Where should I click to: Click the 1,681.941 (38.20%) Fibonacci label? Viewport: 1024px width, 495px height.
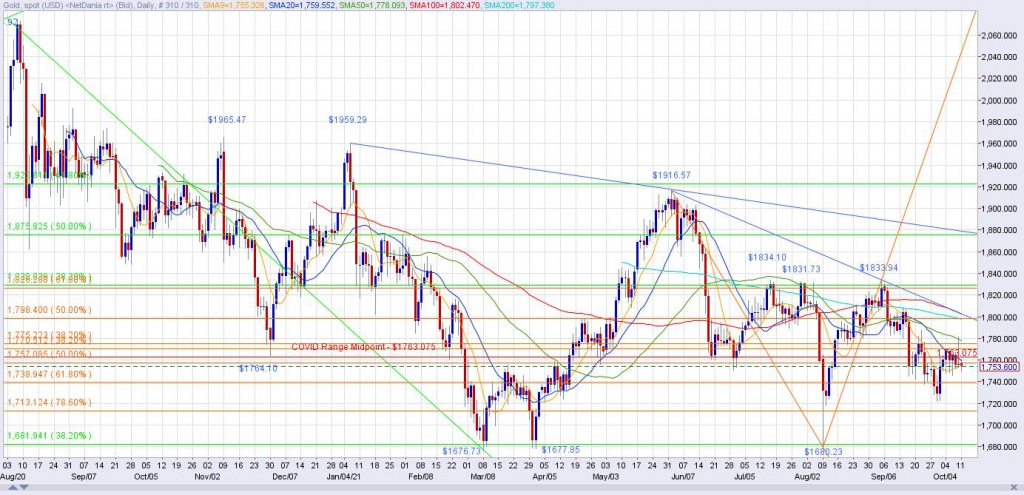(49, 436)
